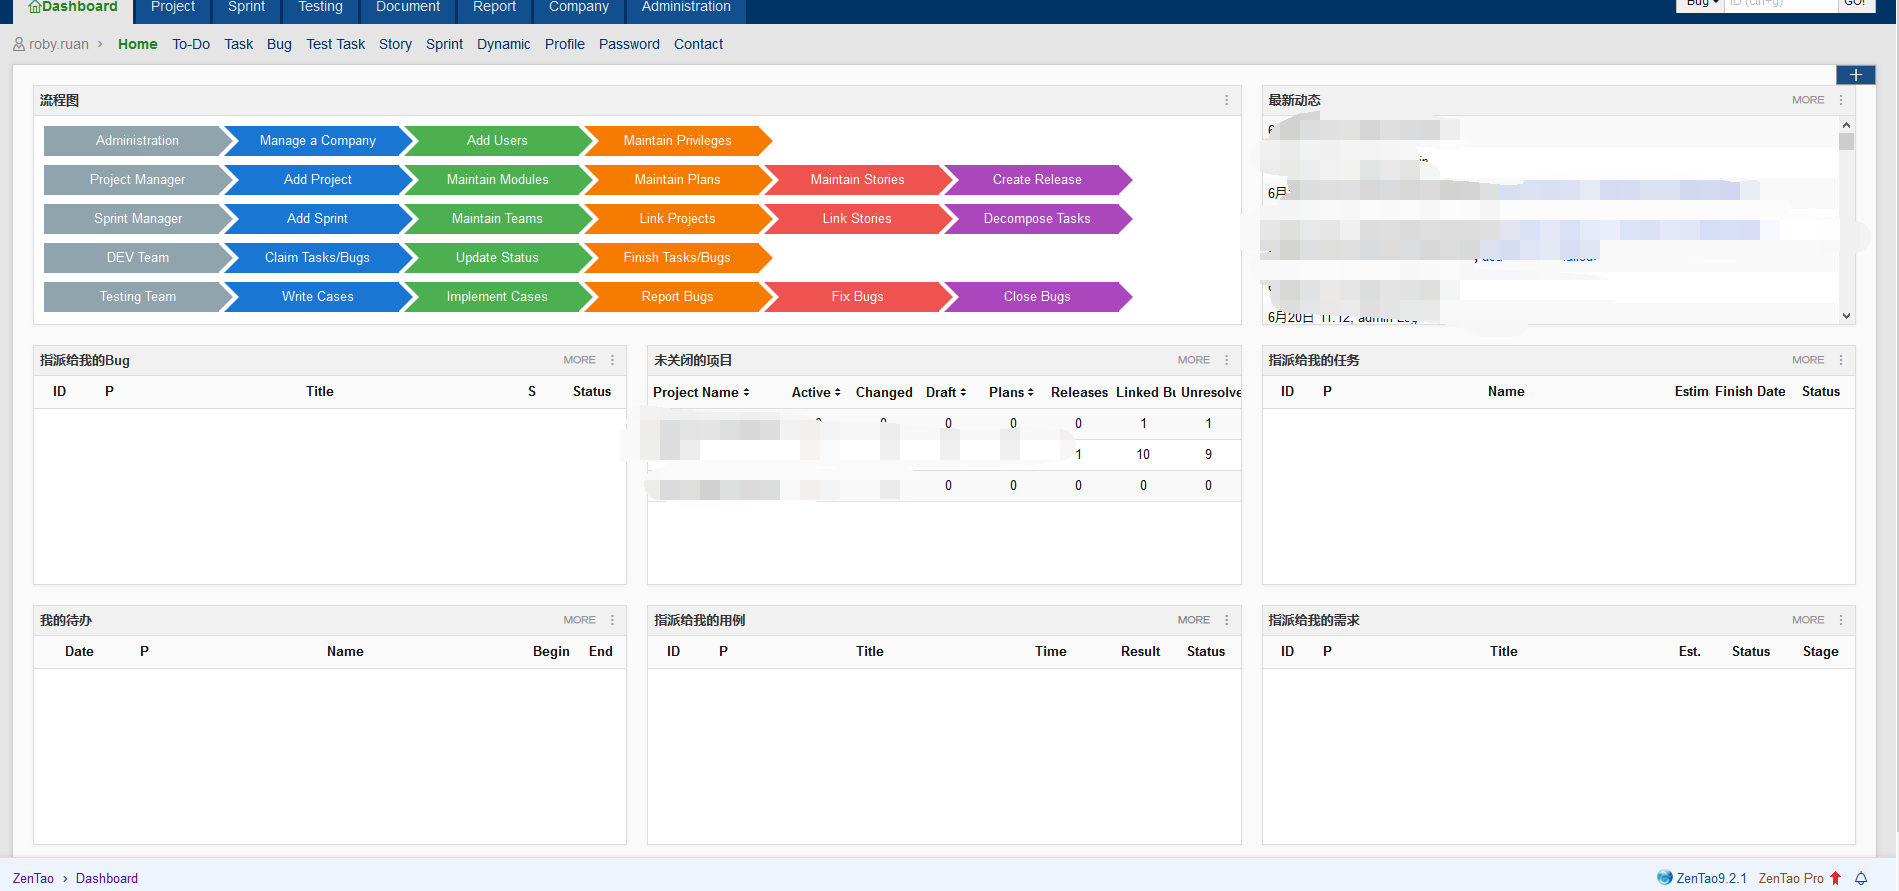The width and height of the screenshot is (1899, 891).
Task: Sort unclosed projects by Project Name column
Action: [x=701, y=392]
